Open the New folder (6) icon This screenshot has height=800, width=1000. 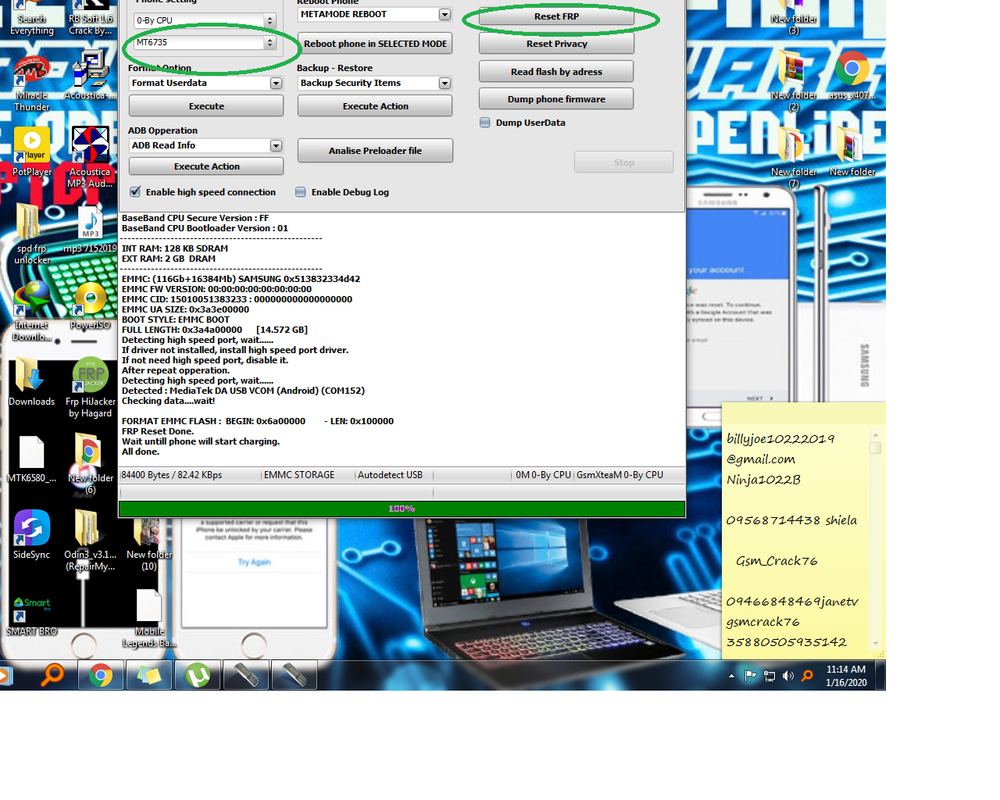90,463
